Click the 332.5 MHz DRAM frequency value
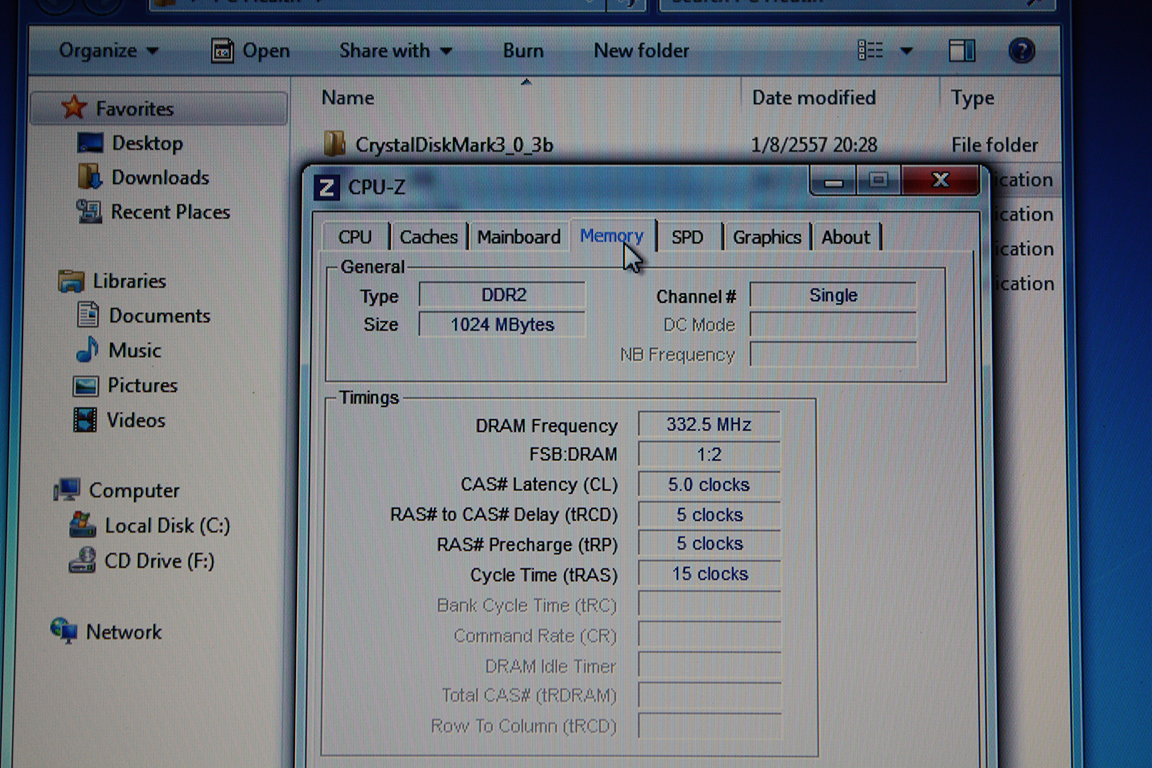Image resolution: width=1152 pixels, height=768 pixels. tap(709, 425)
